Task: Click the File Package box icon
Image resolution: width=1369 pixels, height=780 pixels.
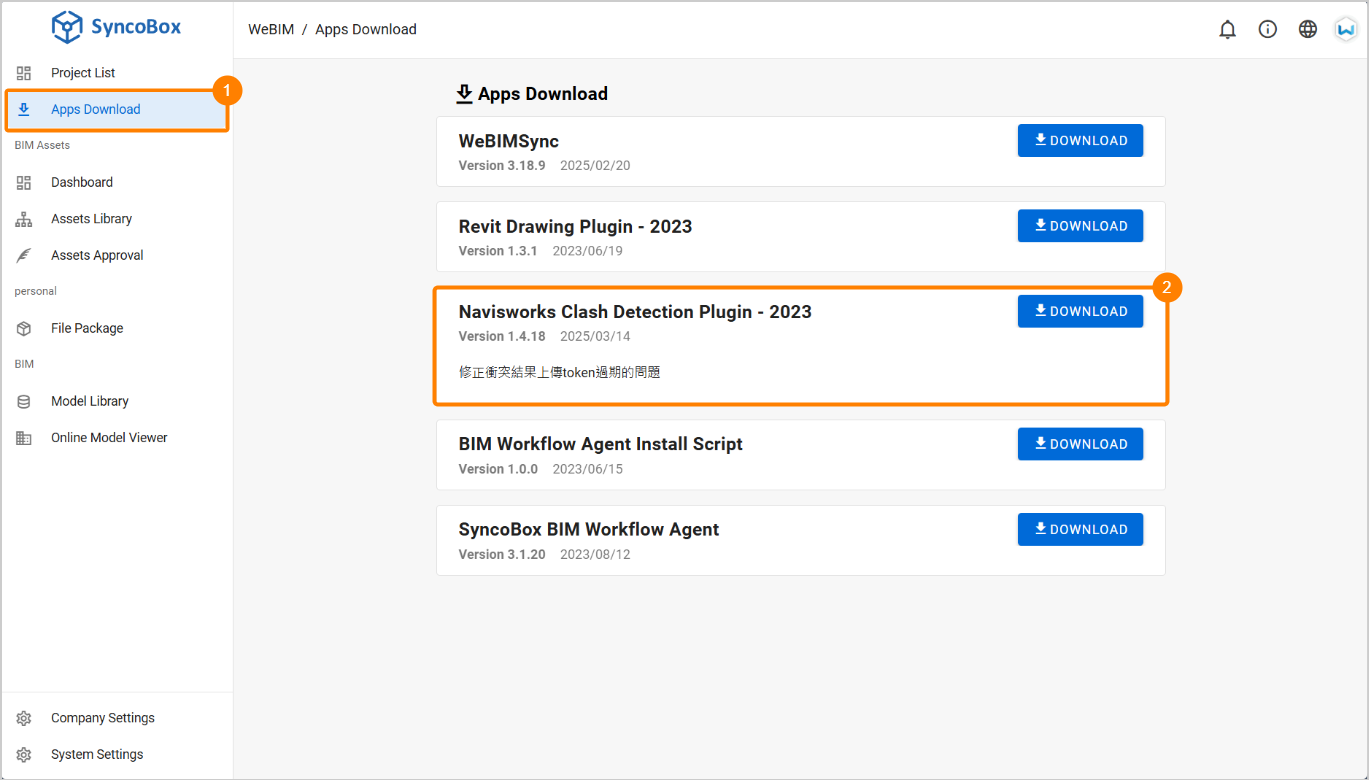Action: click(24, 328)
